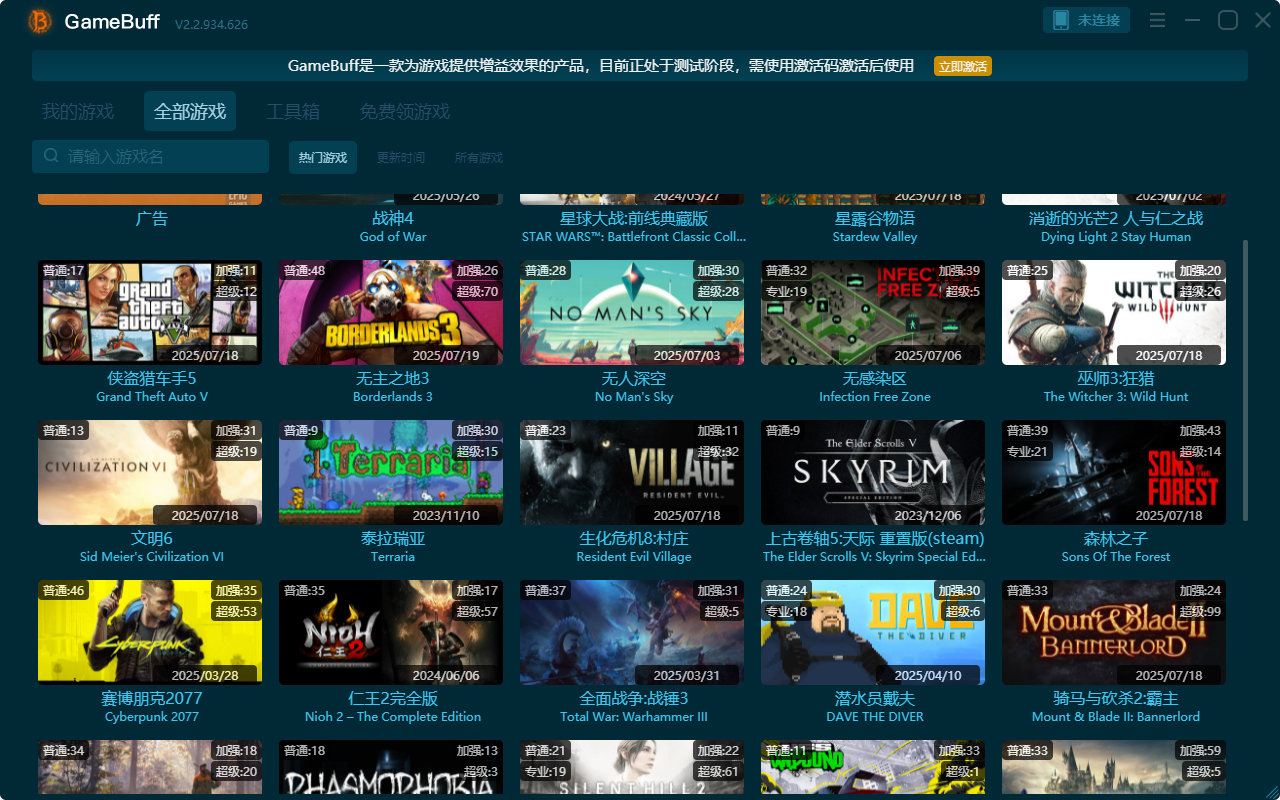Viewport: 1280px width, 800px height.
Task: Open the hamburger menu in the title bar
Action: click(1157, 19)
